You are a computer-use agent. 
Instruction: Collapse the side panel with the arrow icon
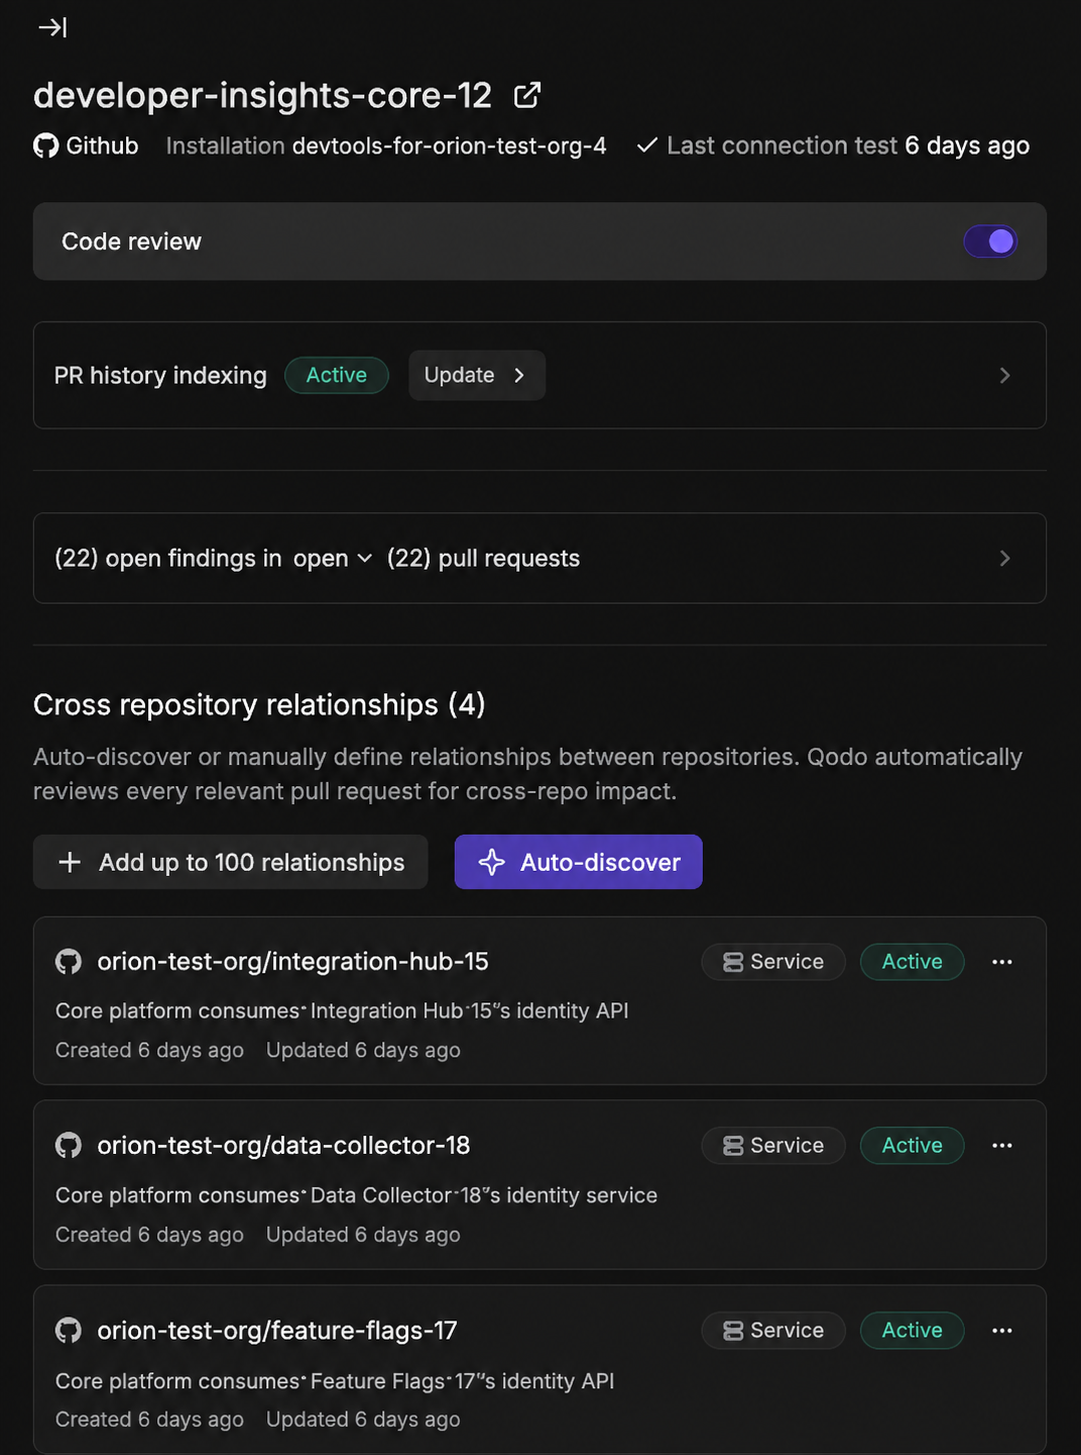[x=52, y=27]
